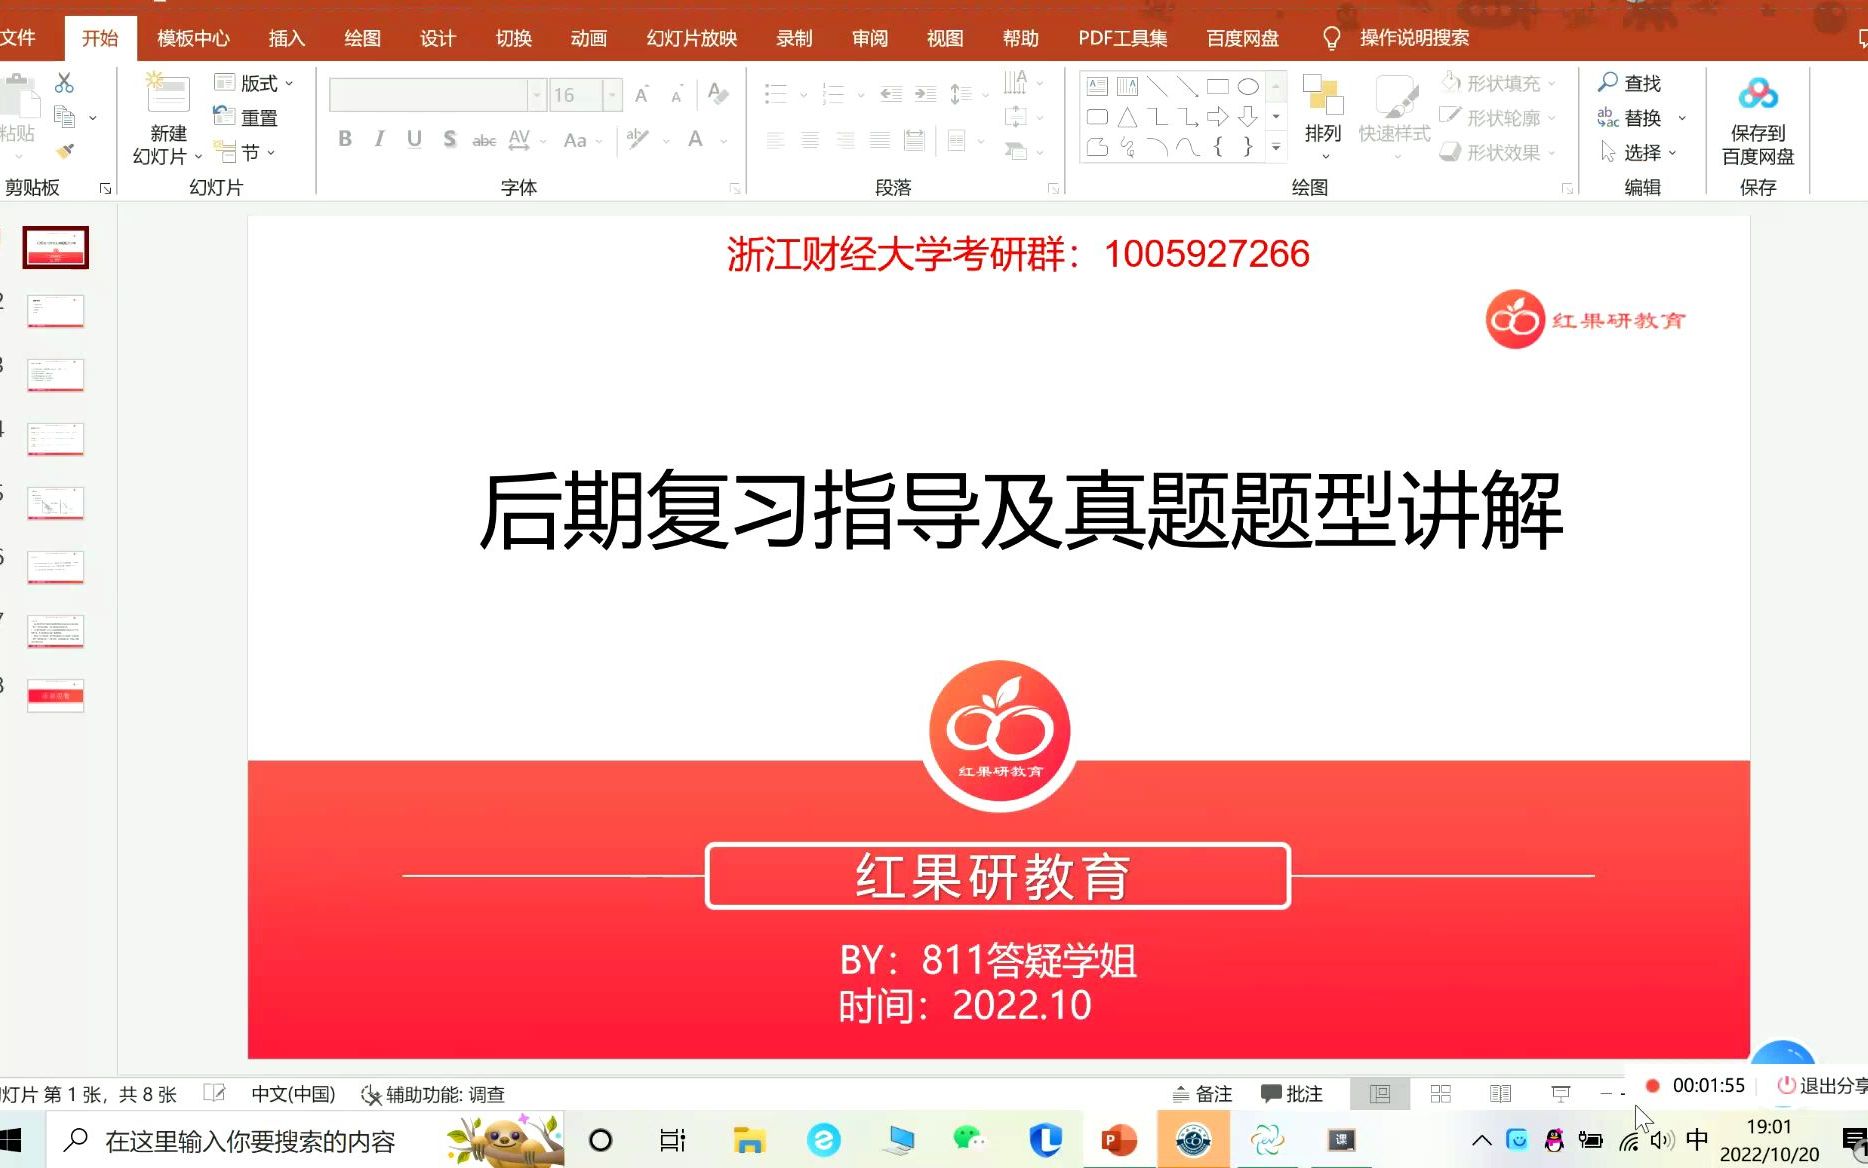The height and width of the screenshot is (1168, 1868).
Task: Open Shape Outline (形状轮廓) options
Action: 1498,118
